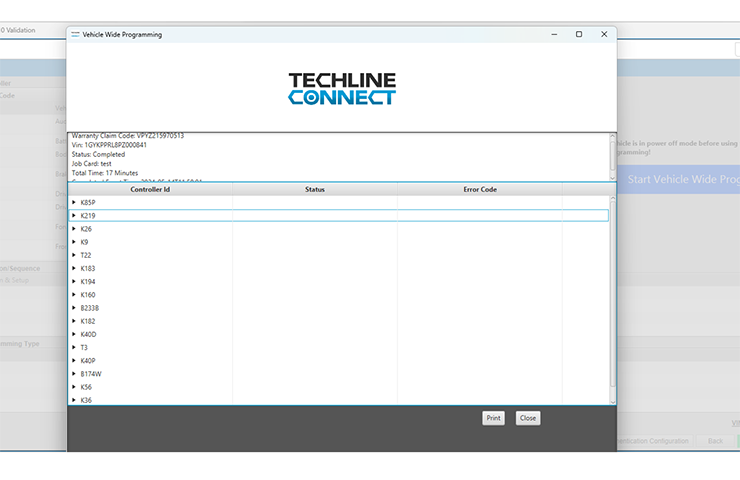The image size is (740, 480).
Task: Select the B174W controller label
Action: tap(91, 374)
